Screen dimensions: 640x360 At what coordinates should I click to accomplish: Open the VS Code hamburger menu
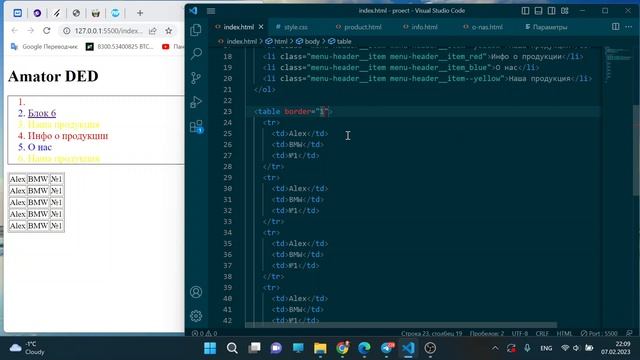click(x=211, y=11)
